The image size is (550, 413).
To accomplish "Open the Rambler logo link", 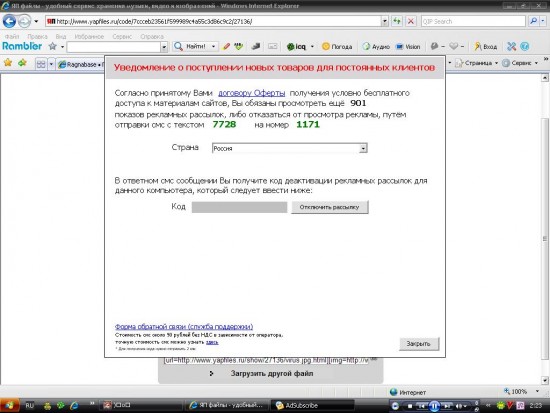I will click(22, 46).
